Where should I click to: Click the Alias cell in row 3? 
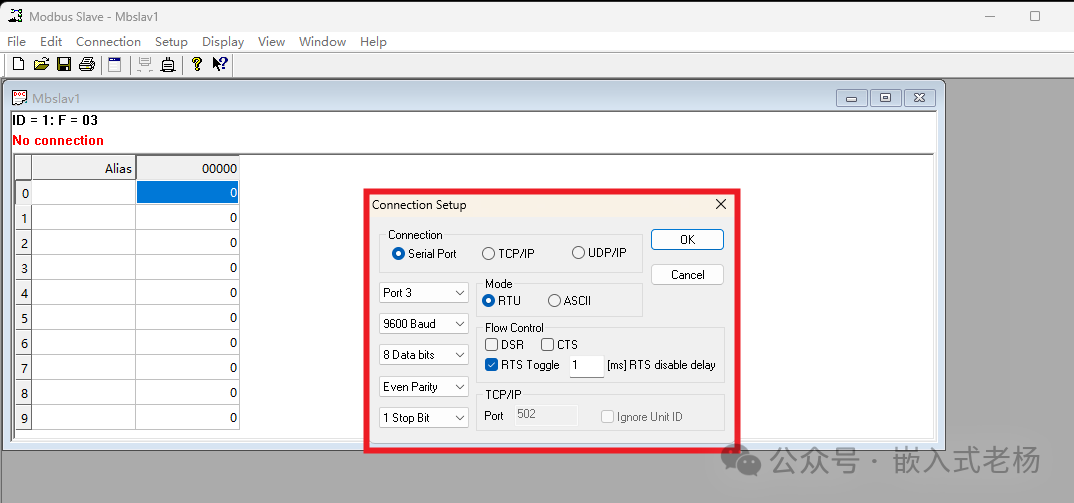[84, 268]
